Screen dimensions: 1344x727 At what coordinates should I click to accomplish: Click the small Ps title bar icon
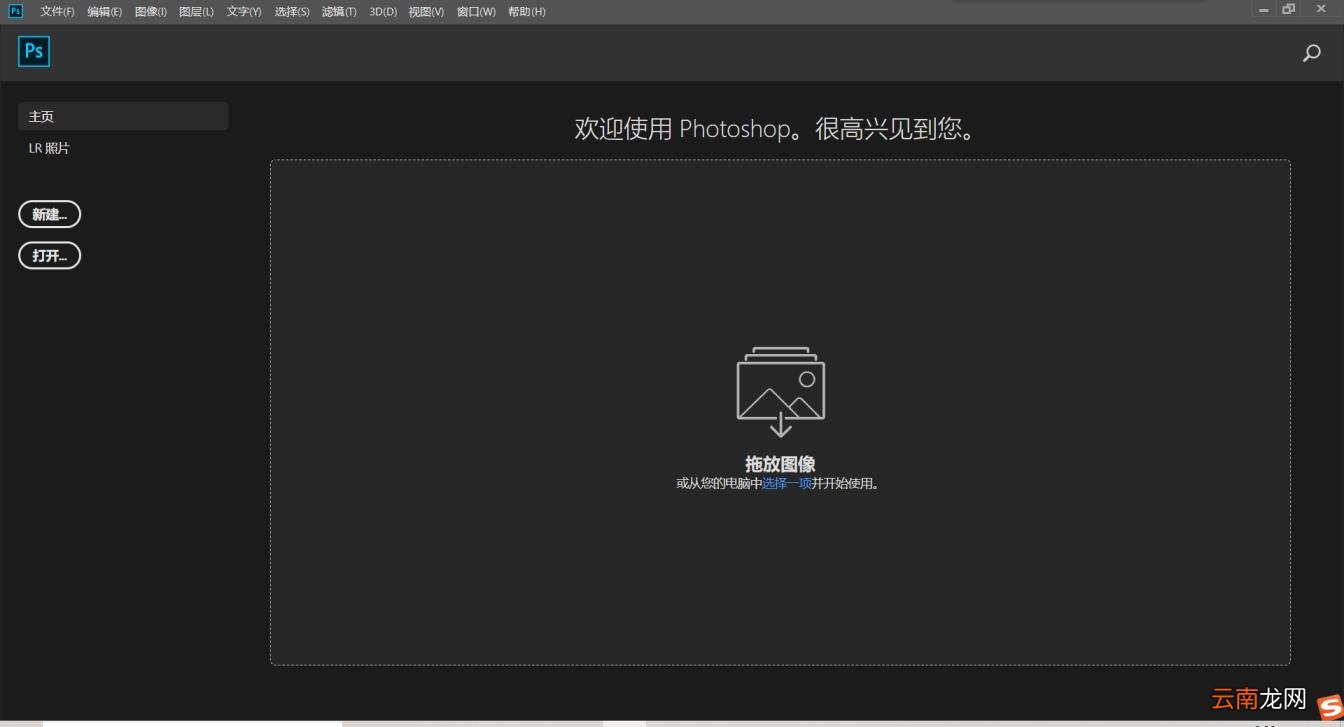[15, 11]
